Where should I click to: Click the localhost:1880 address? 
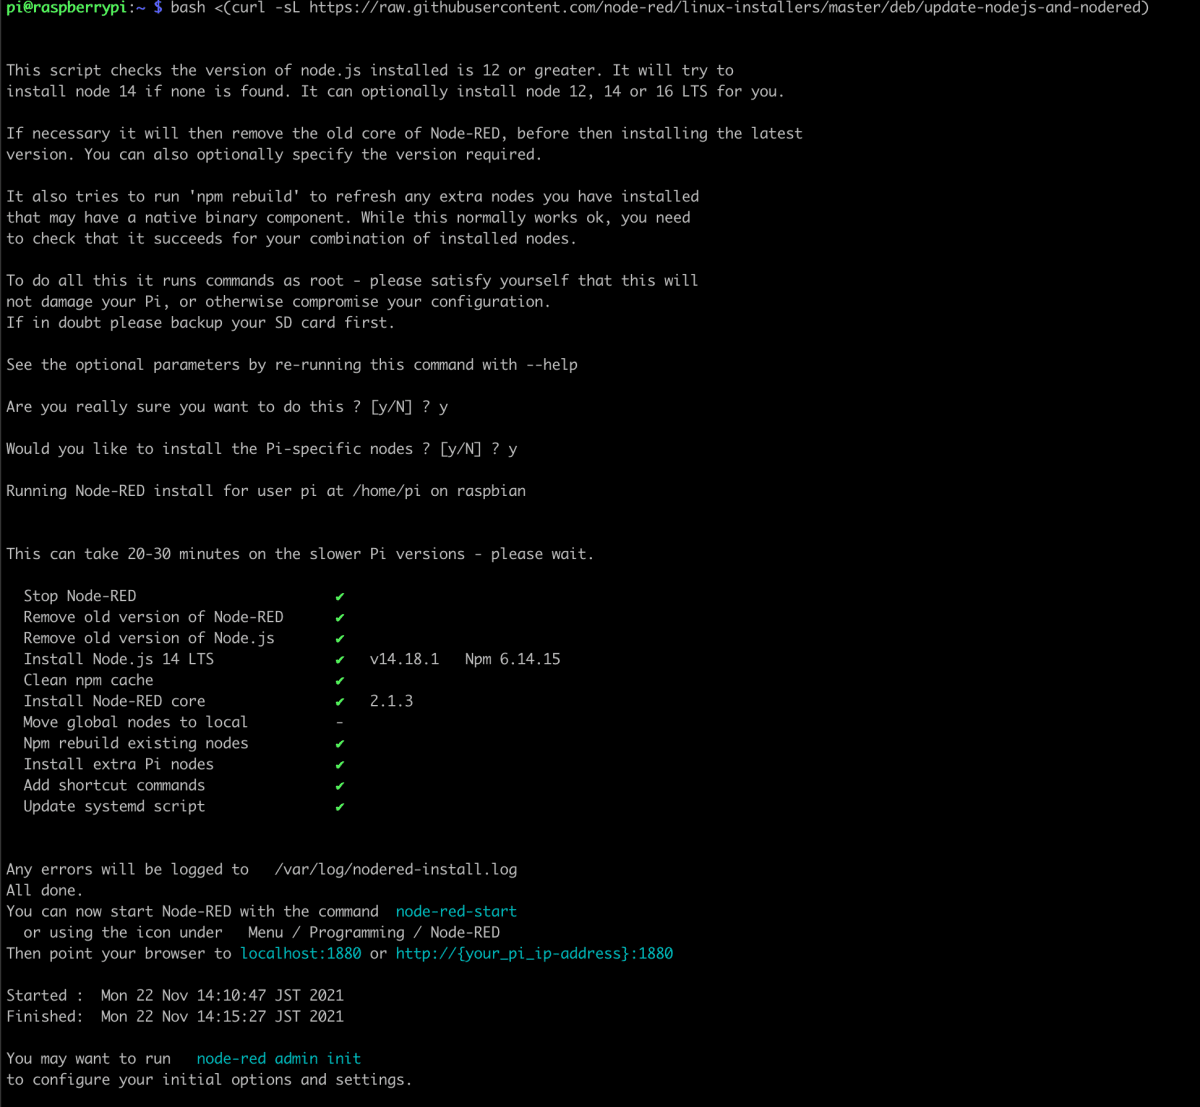301,953
